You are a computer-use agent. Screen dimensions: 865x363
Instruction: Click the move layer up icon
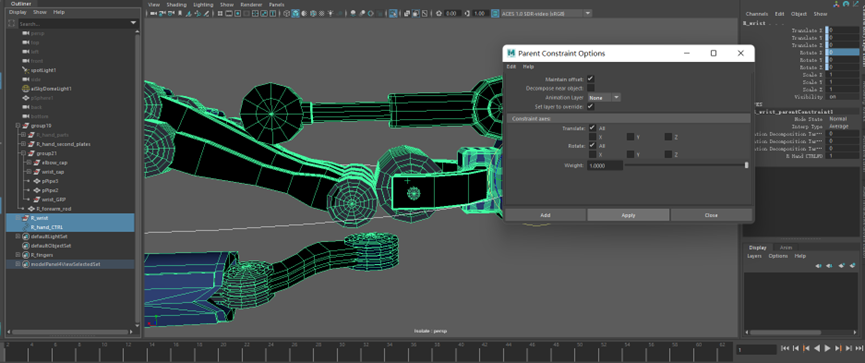click(818, 266)
